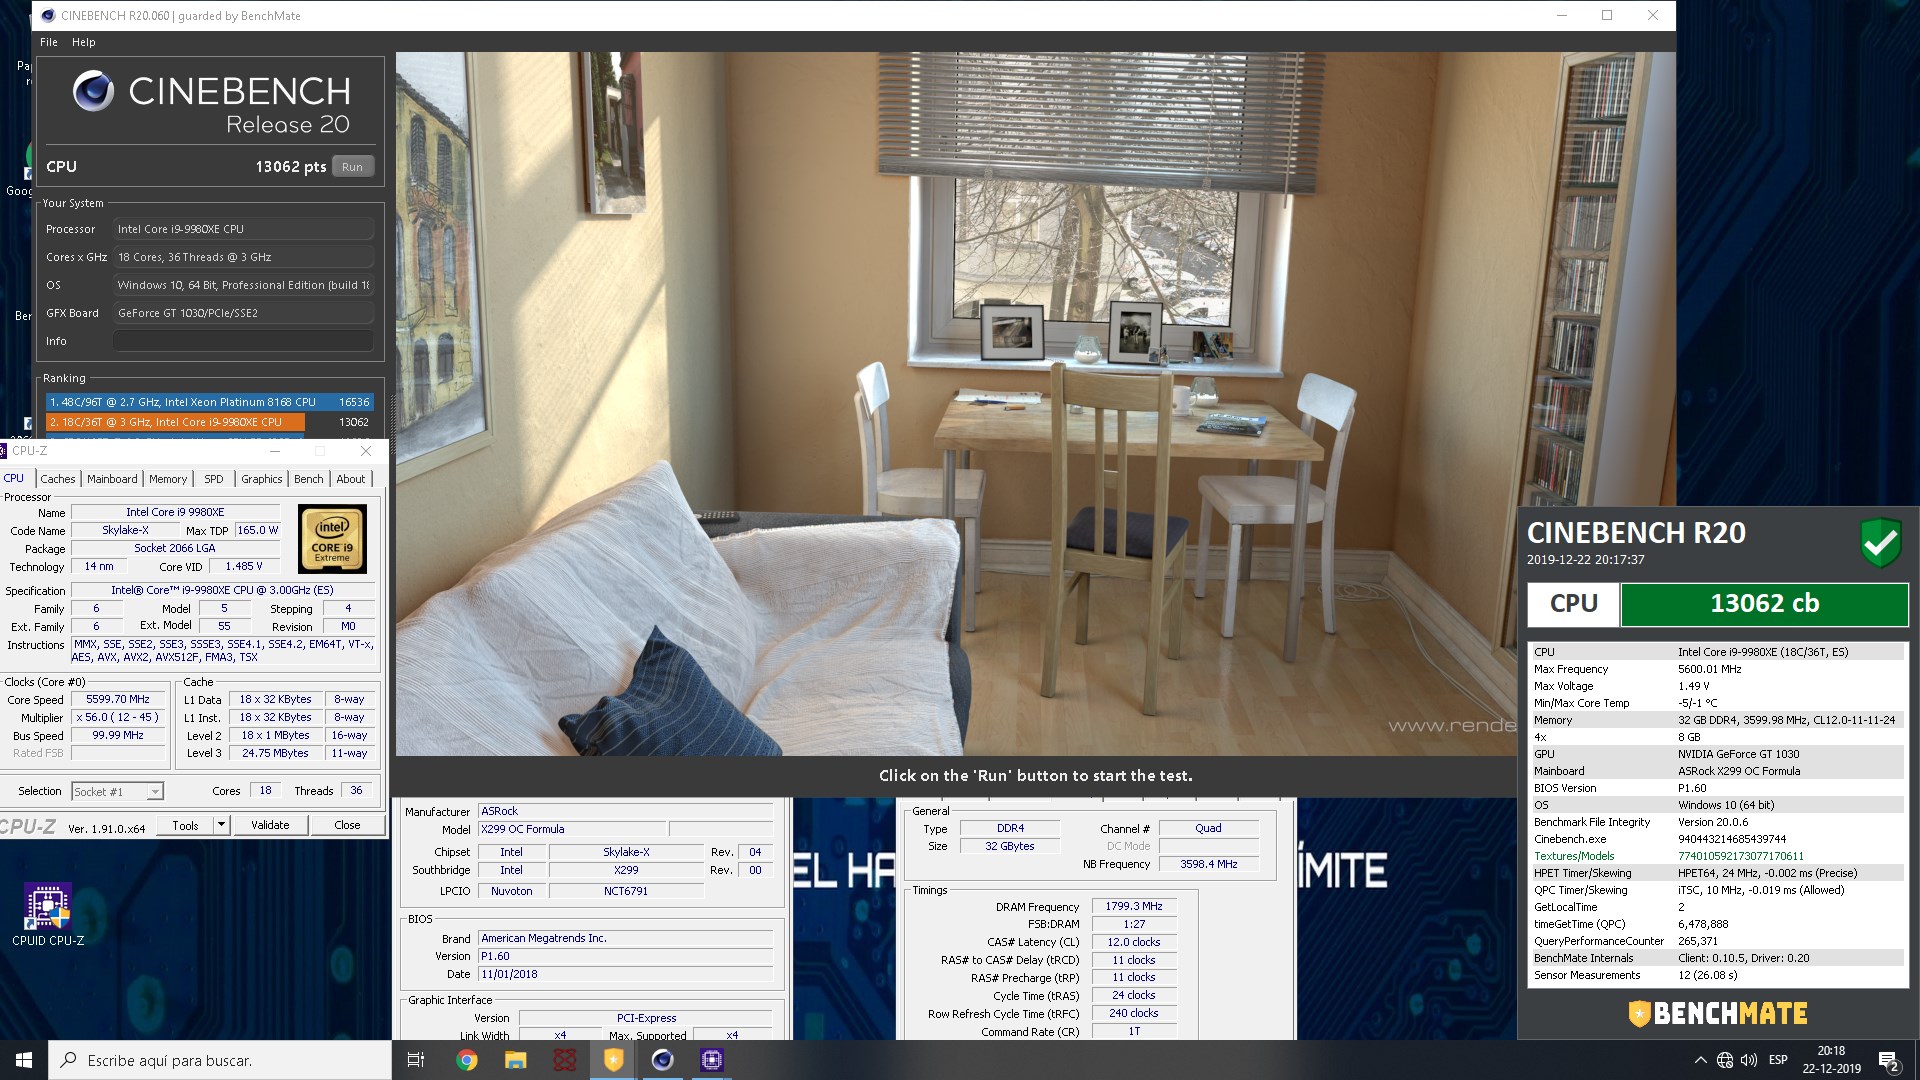The height and width of the screenshot is (1080, 1920).
Task: Open Task View from the taskbar
Action: (x=416, y=1060)
